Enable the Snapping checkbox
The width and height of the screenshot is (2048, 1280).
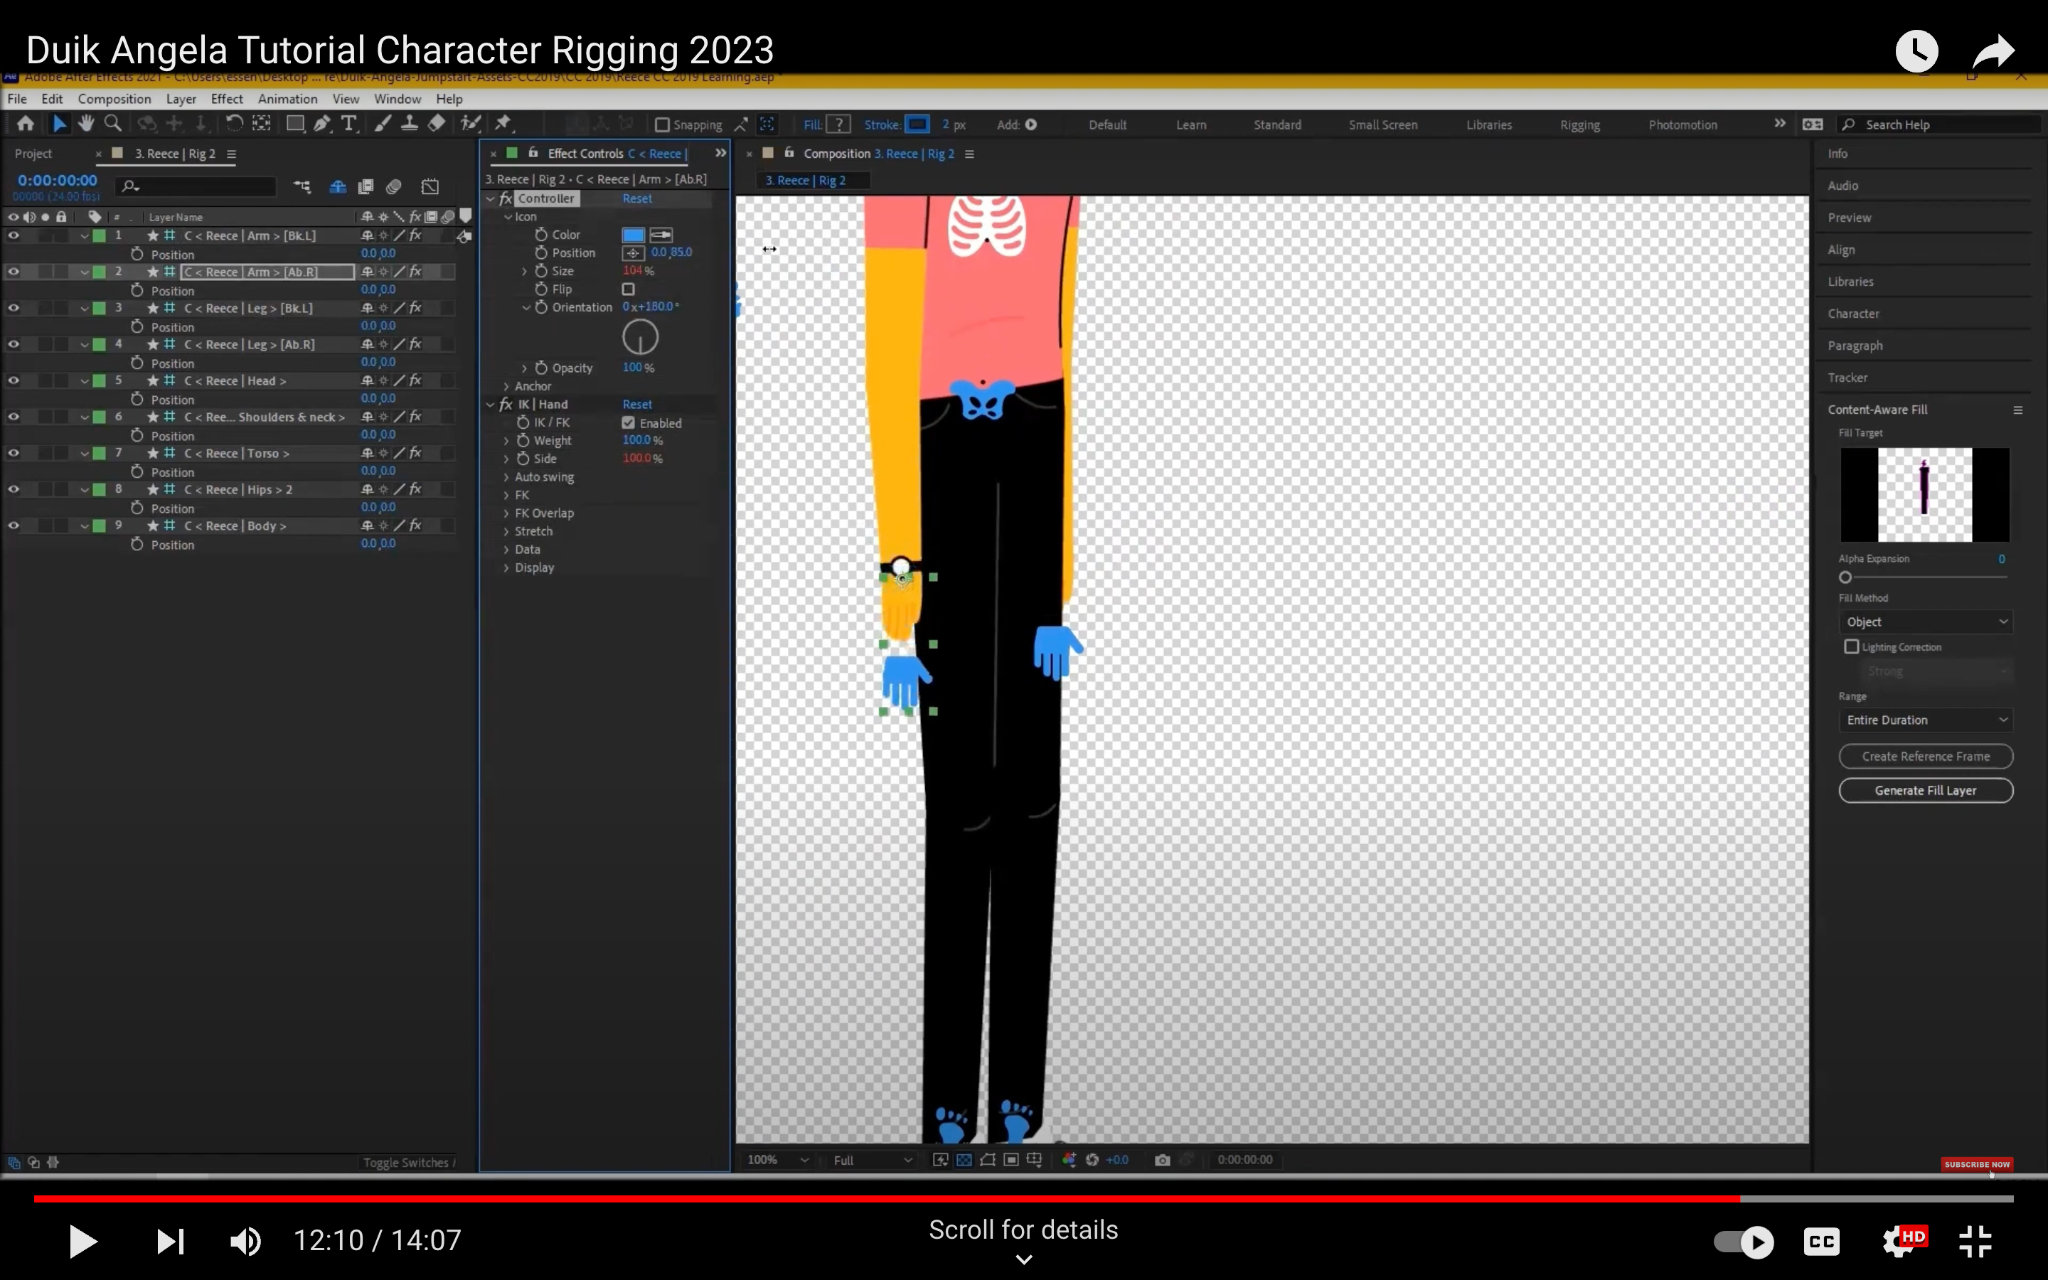tap(662, 125)
